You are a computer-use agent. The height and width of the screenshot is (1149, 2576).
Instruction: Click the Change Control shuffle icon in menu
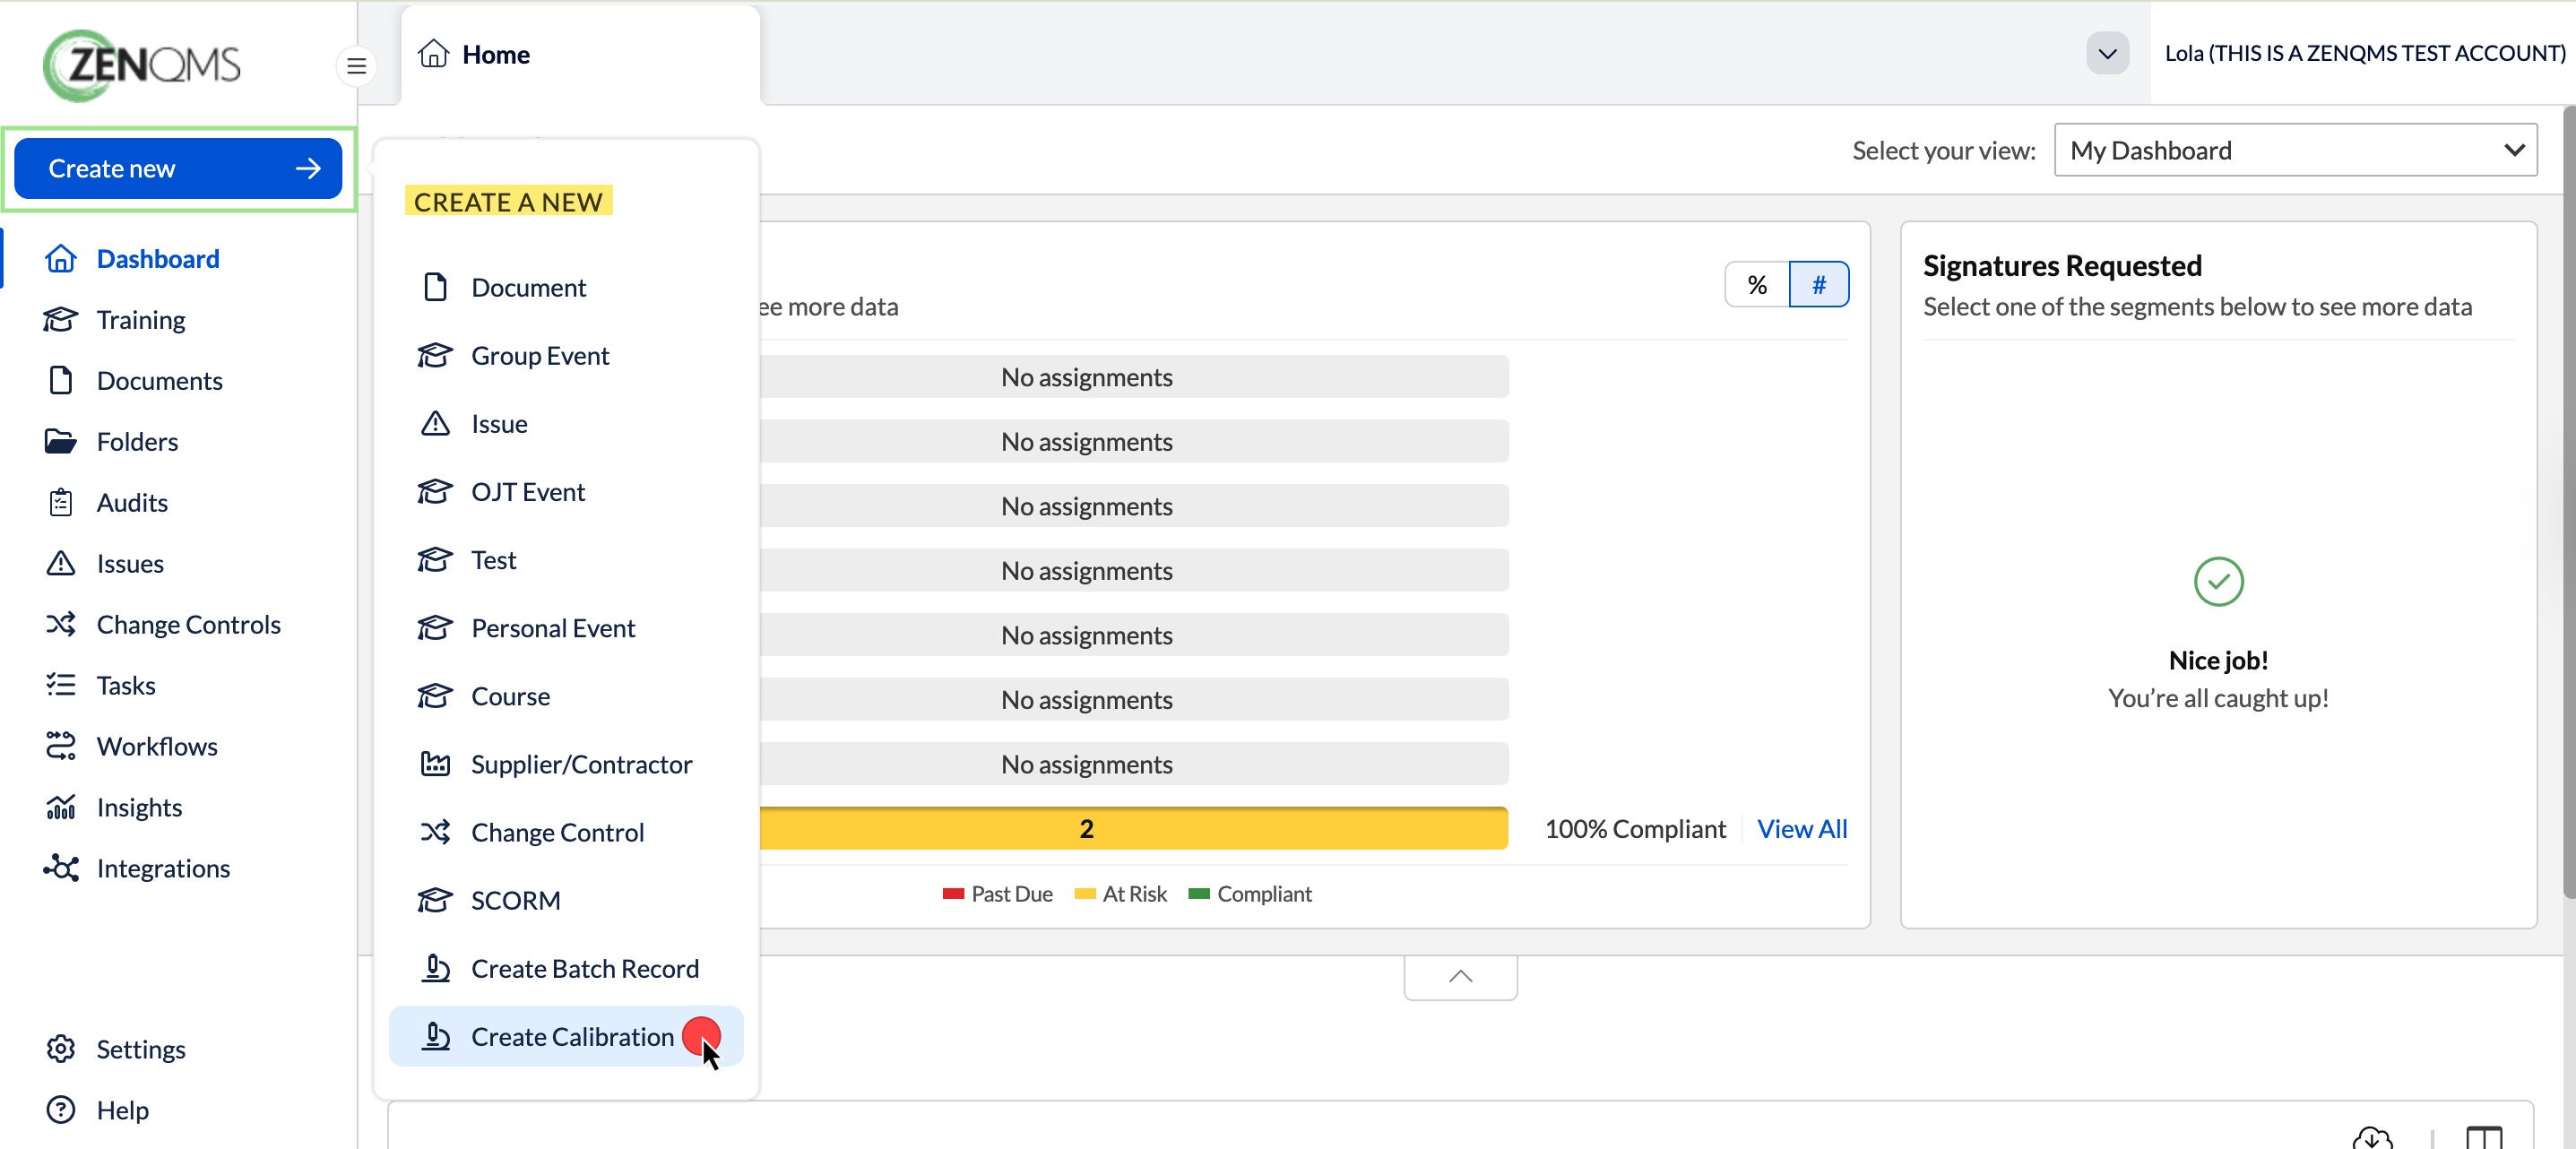coord(435,833)
